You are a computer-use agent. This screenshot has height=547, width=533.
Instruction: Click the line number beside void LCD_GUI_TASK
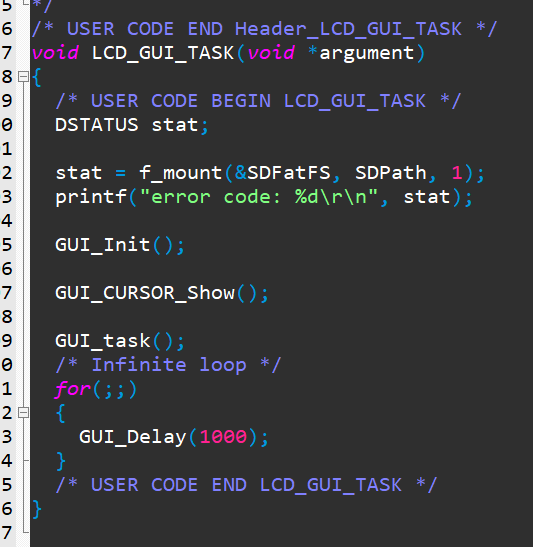[7, 53]
